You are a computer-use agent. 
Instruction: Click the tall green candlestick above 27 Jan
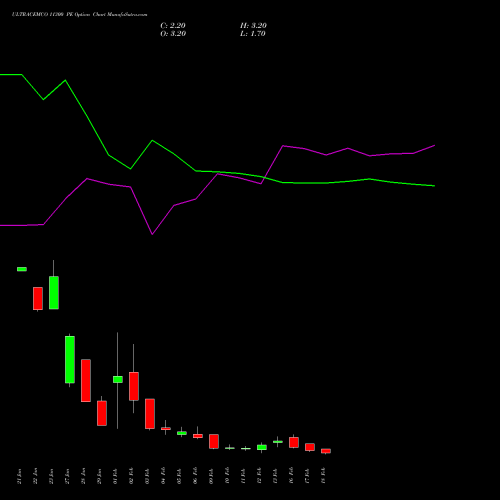(70, 360)
